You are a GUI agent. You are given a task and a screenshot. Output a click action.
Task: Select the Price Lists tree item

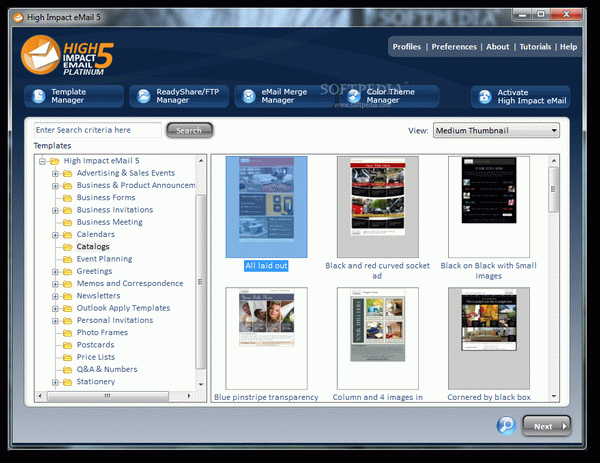click(x=96, y=357)
